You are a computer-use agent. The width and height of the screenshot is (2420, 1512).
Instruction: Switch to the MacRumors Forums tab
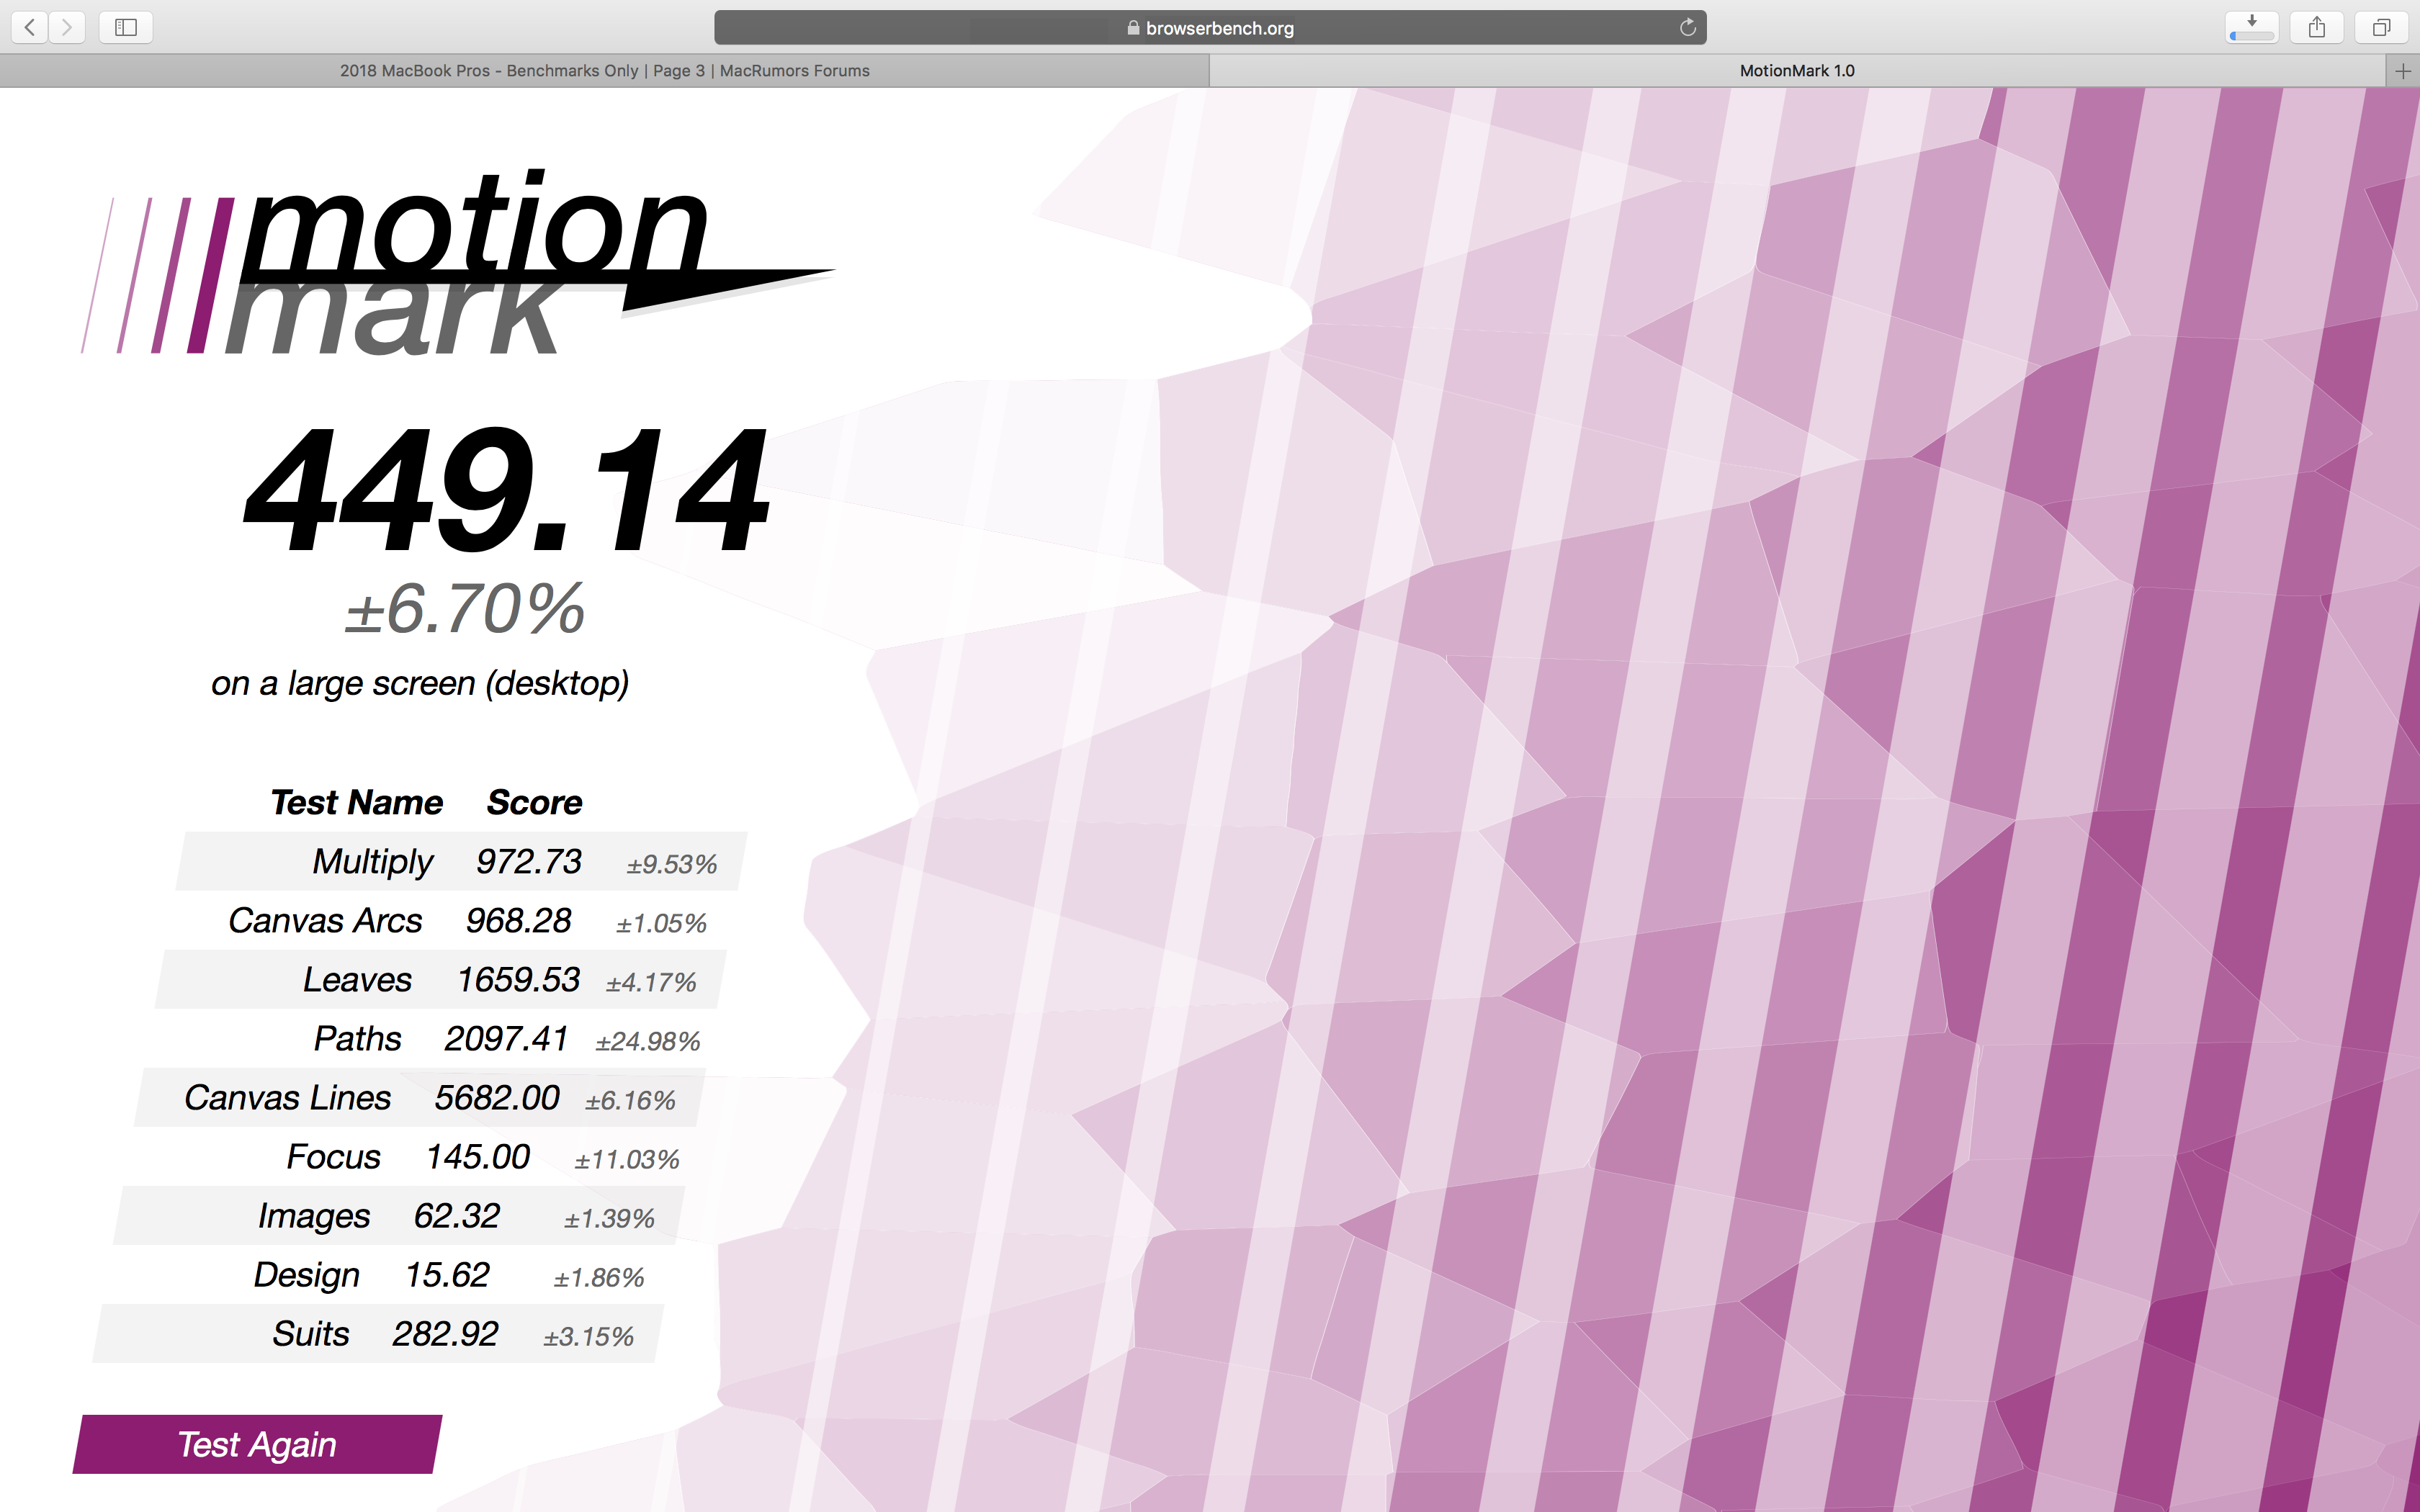pos(604,71)
